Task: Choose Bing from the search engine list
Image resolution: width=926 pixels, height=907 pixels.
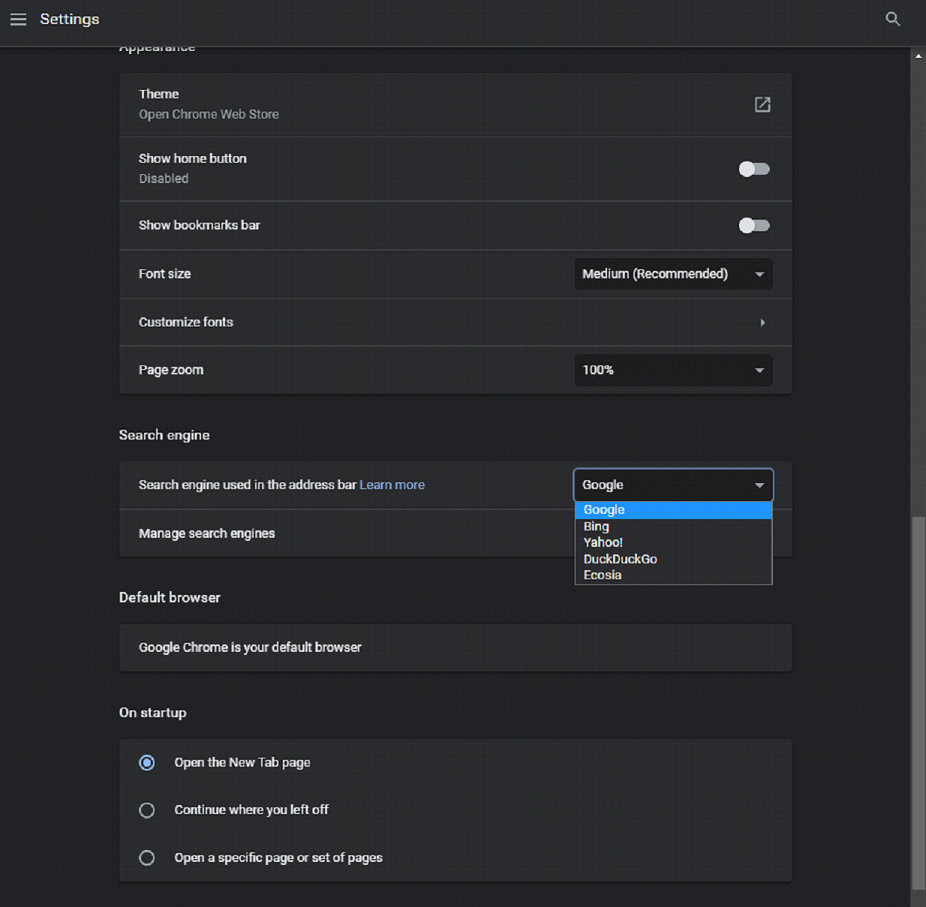Action: [x=673, y=527]
